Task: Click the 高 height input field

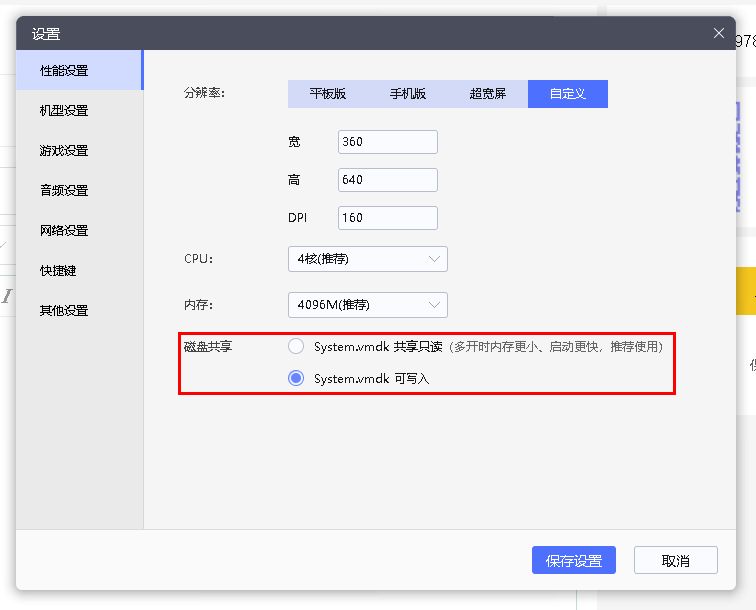Action: tap(387, 180)
